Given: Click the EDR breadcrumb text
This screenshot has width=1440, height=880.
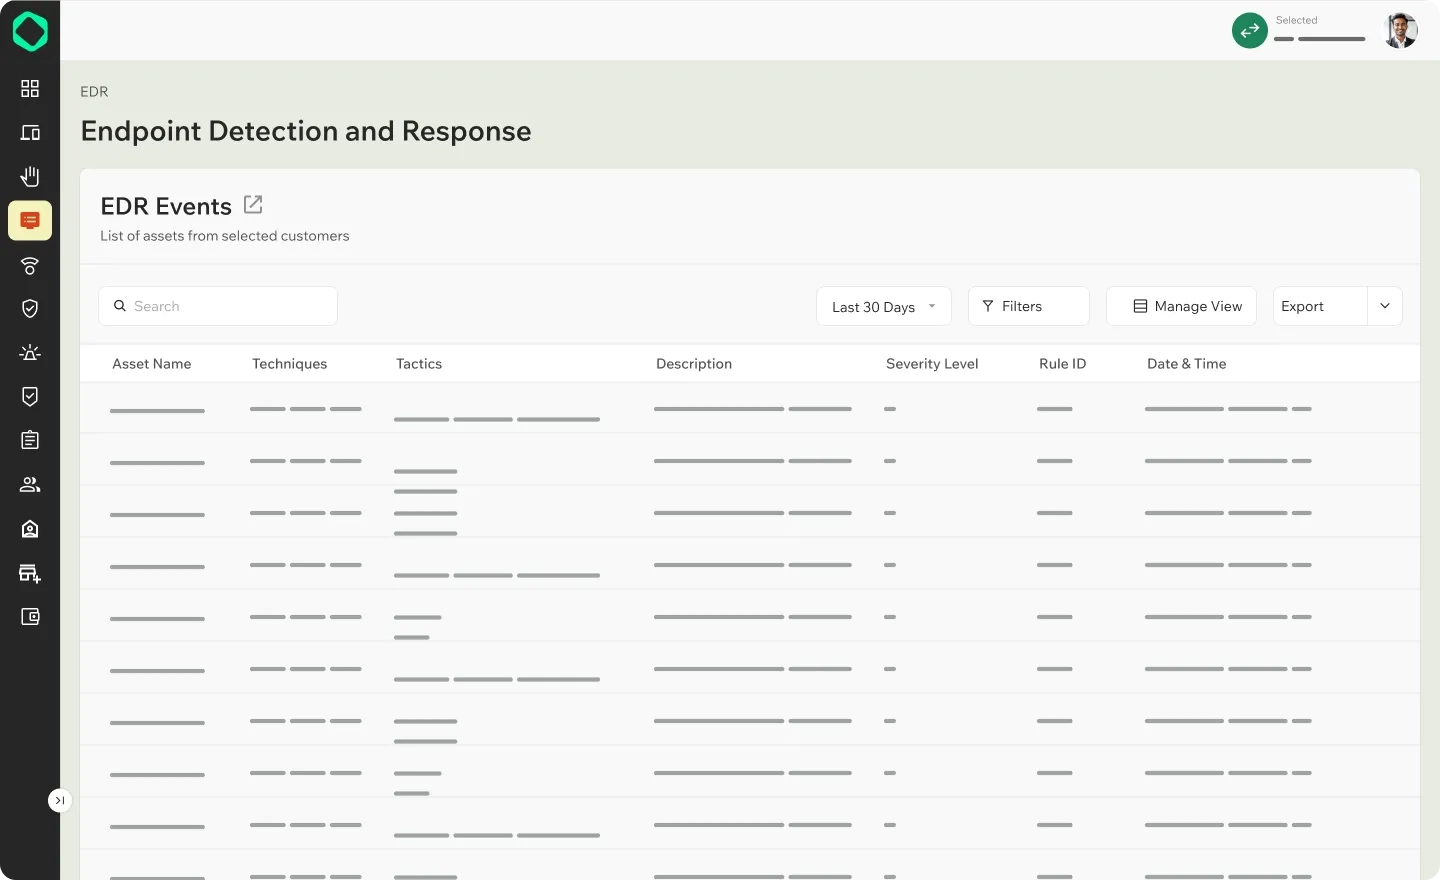Looking at the screenshot, I should pos(94,91).
